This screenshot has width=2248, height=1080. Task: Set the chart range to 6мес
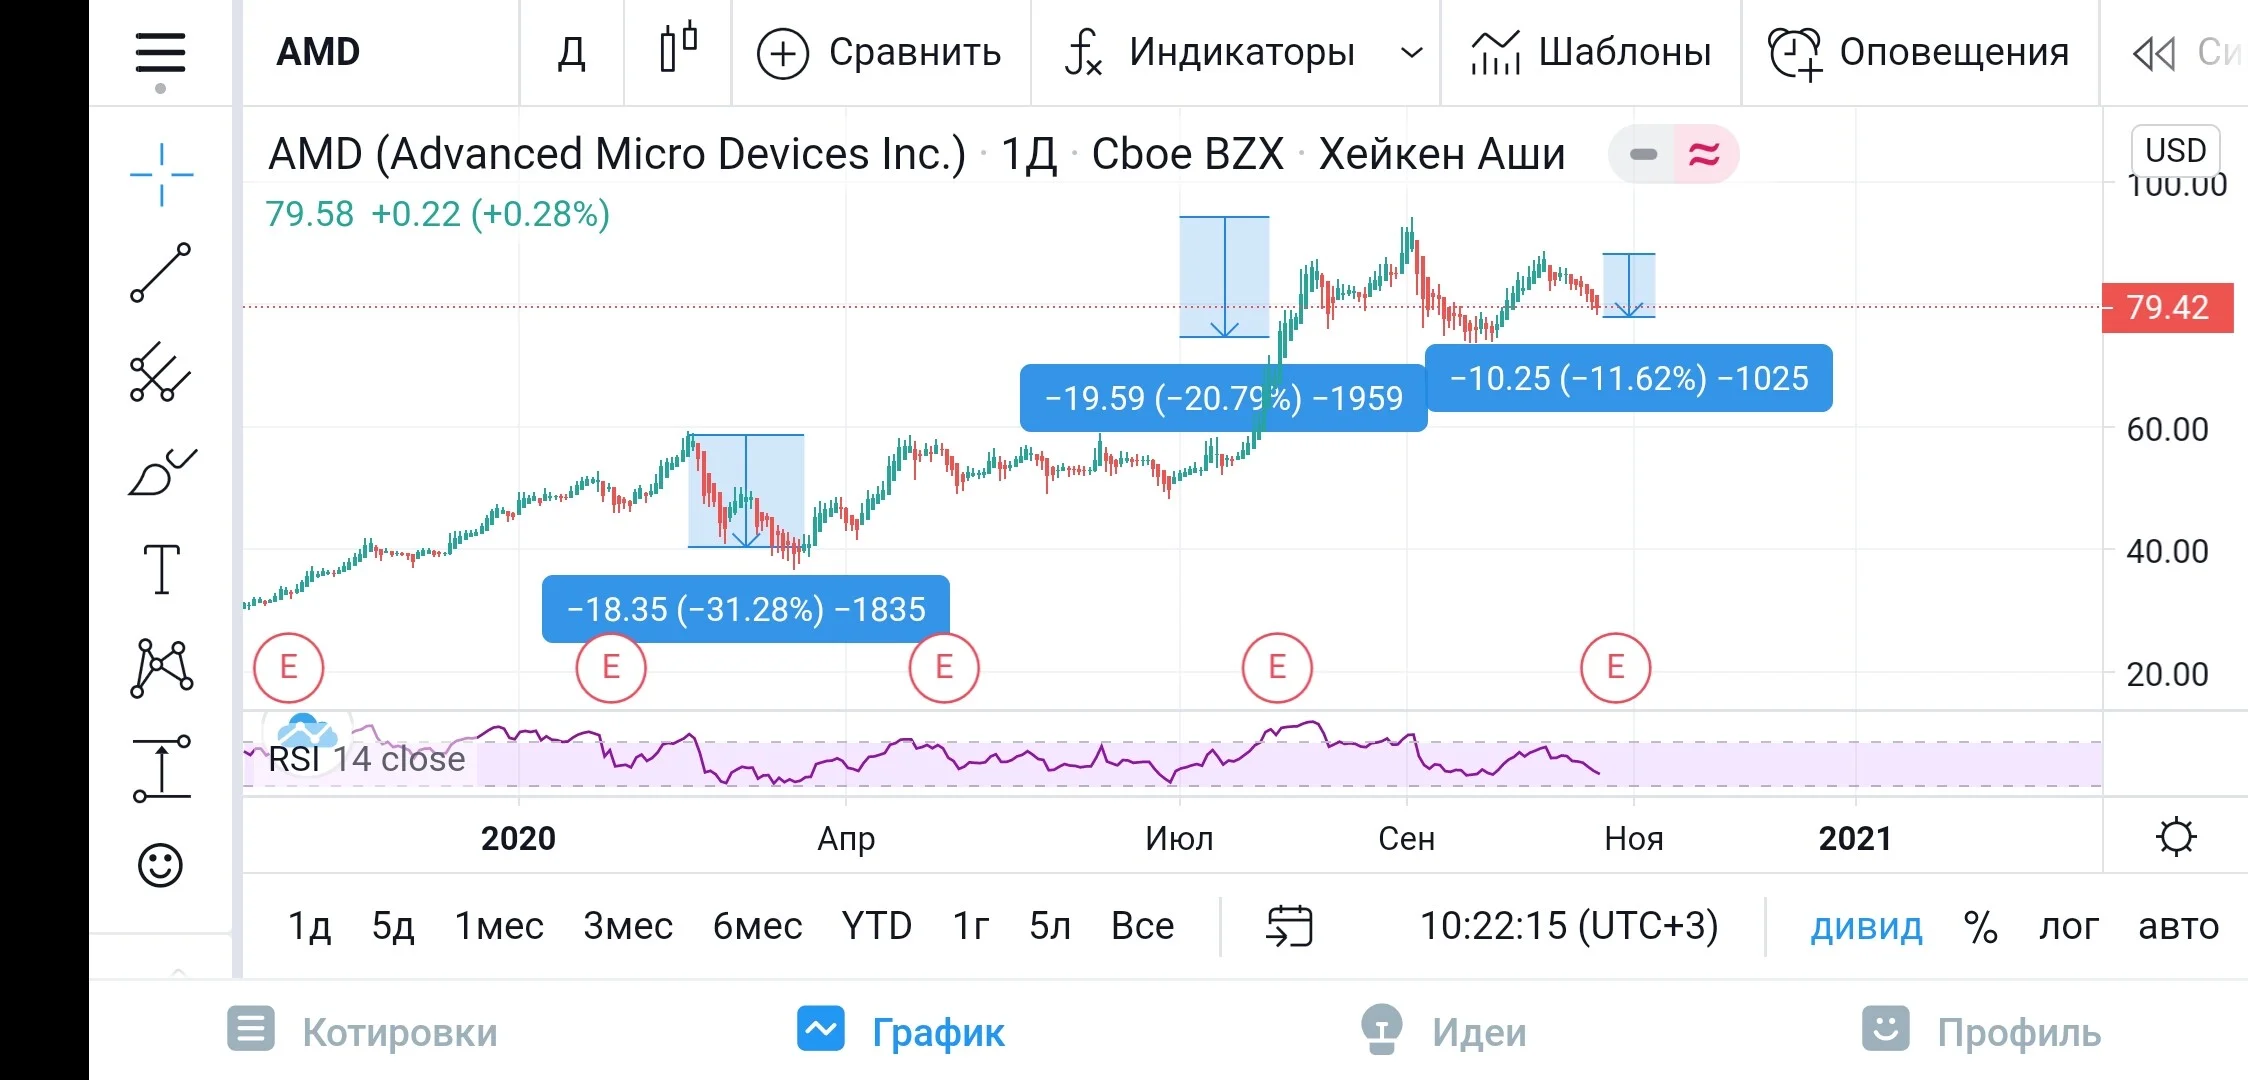[x=757, y=926]
